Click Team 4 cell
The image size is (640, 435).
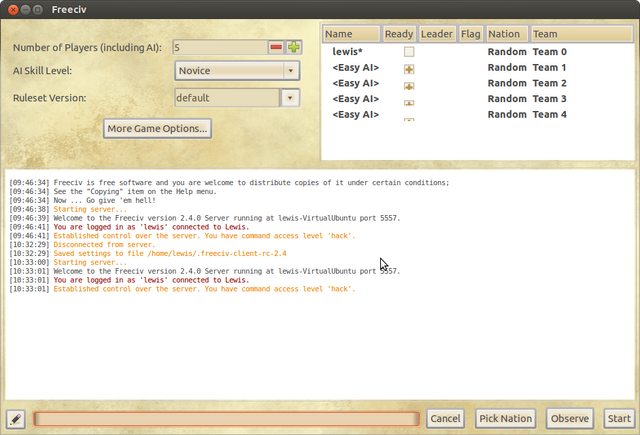(x=549, y=115)
